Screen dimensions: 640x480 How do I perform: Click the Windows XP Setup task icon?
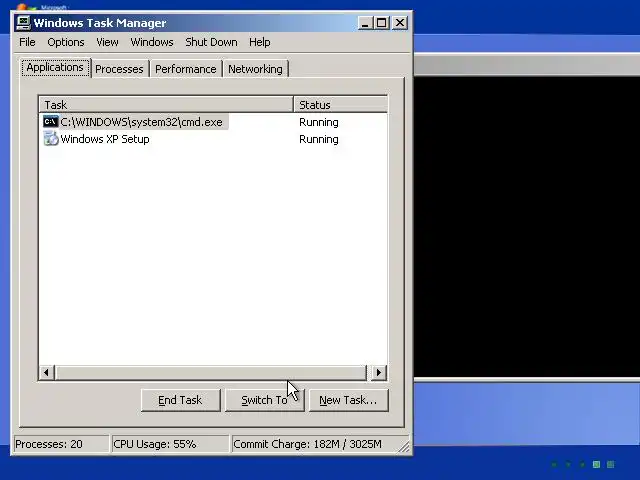click(51, 139)
